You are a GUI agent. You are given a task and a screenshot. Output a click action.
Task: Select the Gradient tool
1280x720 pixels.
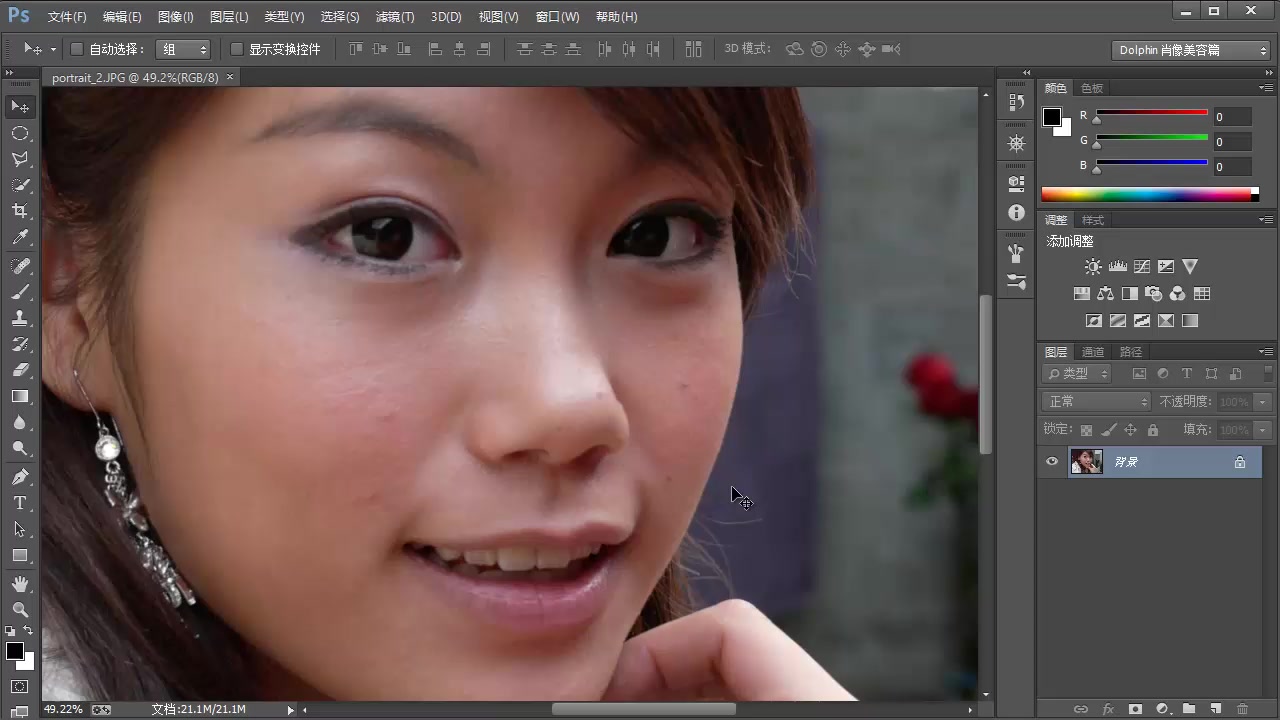pyautogui.click(x=20, y=396)
